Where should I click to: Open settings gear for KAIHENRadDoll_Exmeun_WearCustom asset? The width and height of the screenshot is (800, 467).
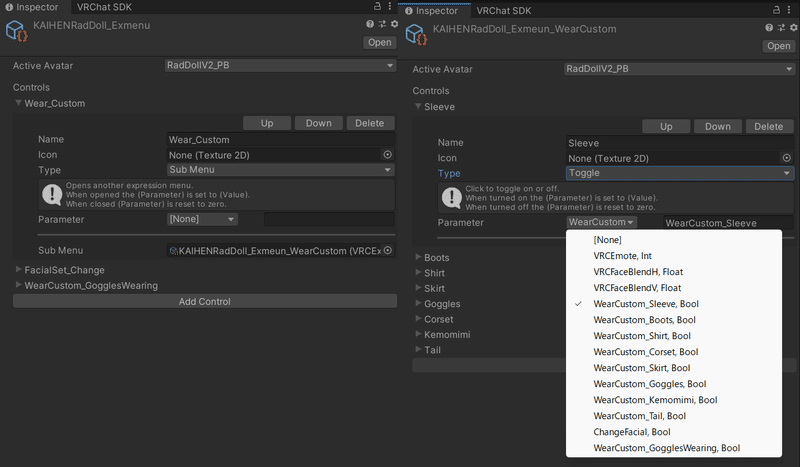pyautogui.click(x=794, y=28)
